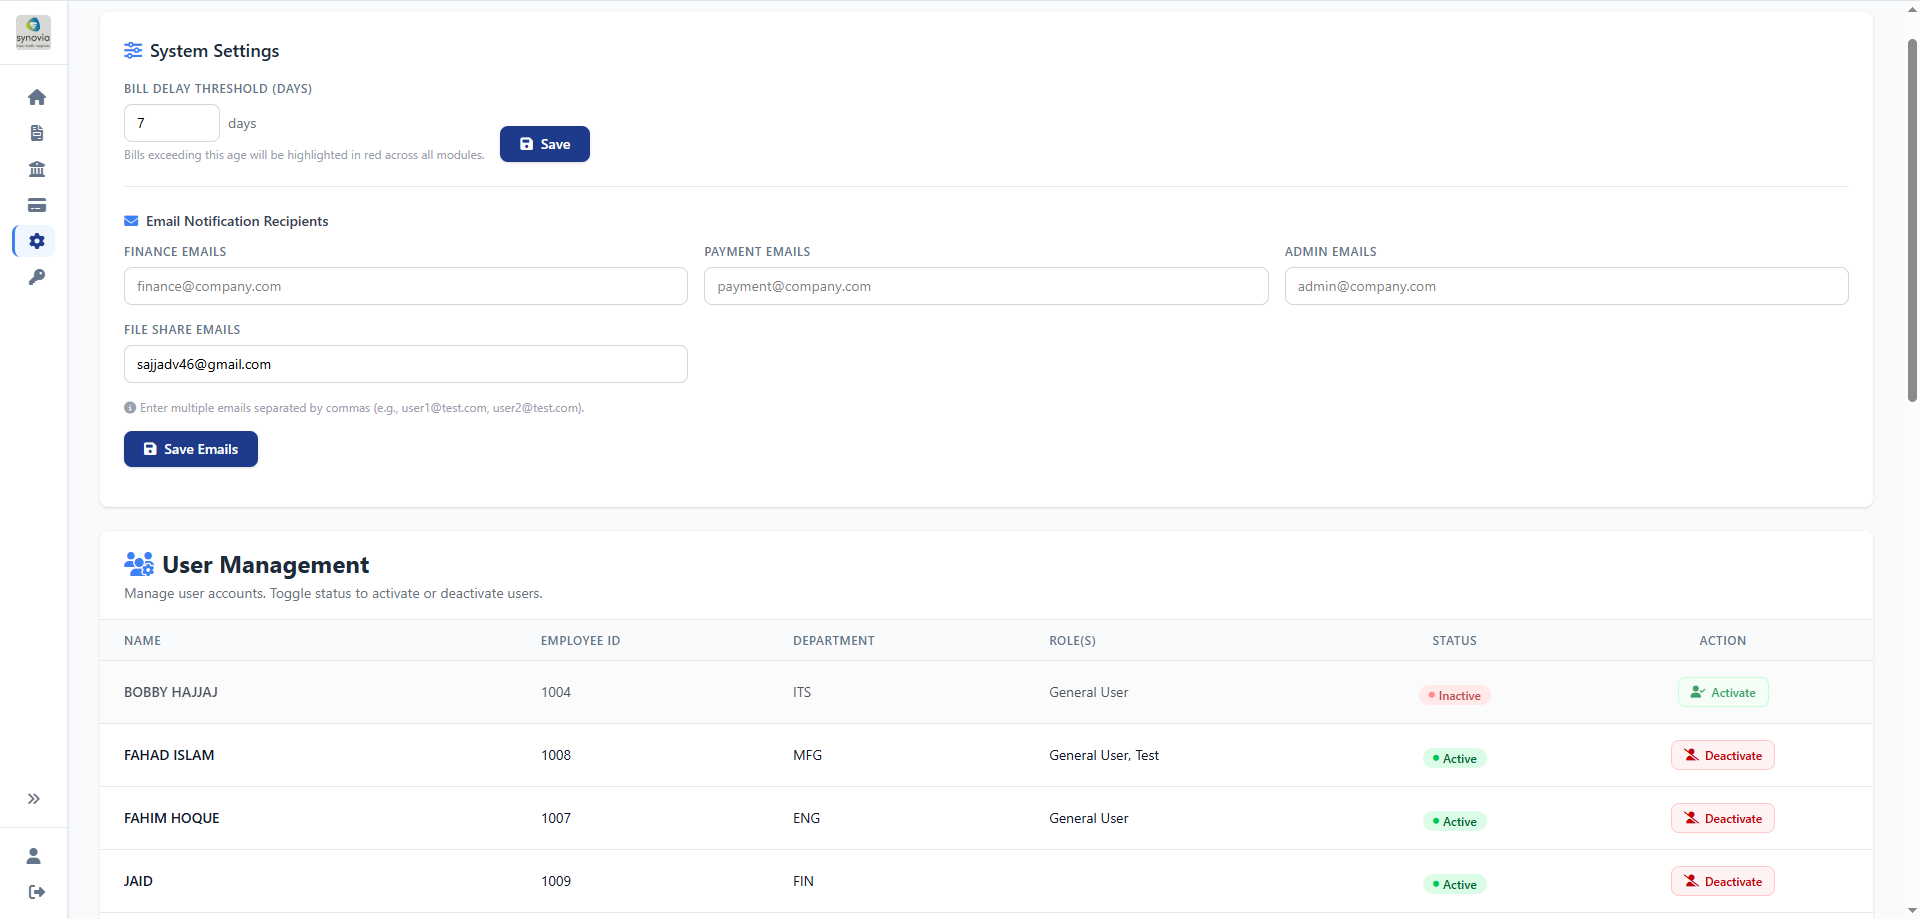Open the key icon in sidebar
Image resolution: width=1920 pixels, height=919 pixels.
(x=37, y=277)
